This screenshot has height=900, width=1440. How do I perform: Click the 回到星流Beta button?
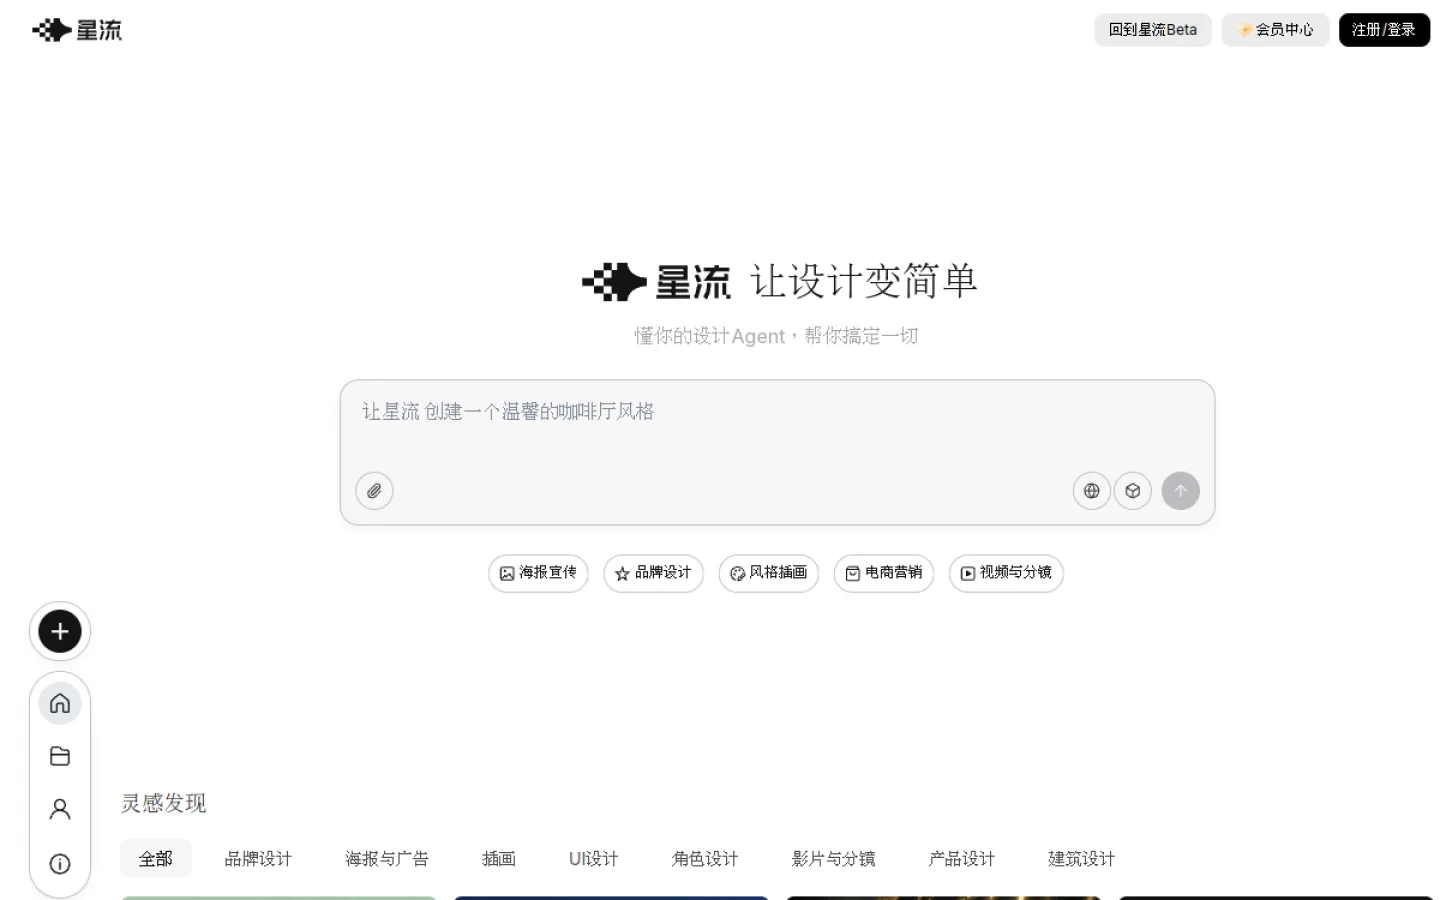point(1153,30)
